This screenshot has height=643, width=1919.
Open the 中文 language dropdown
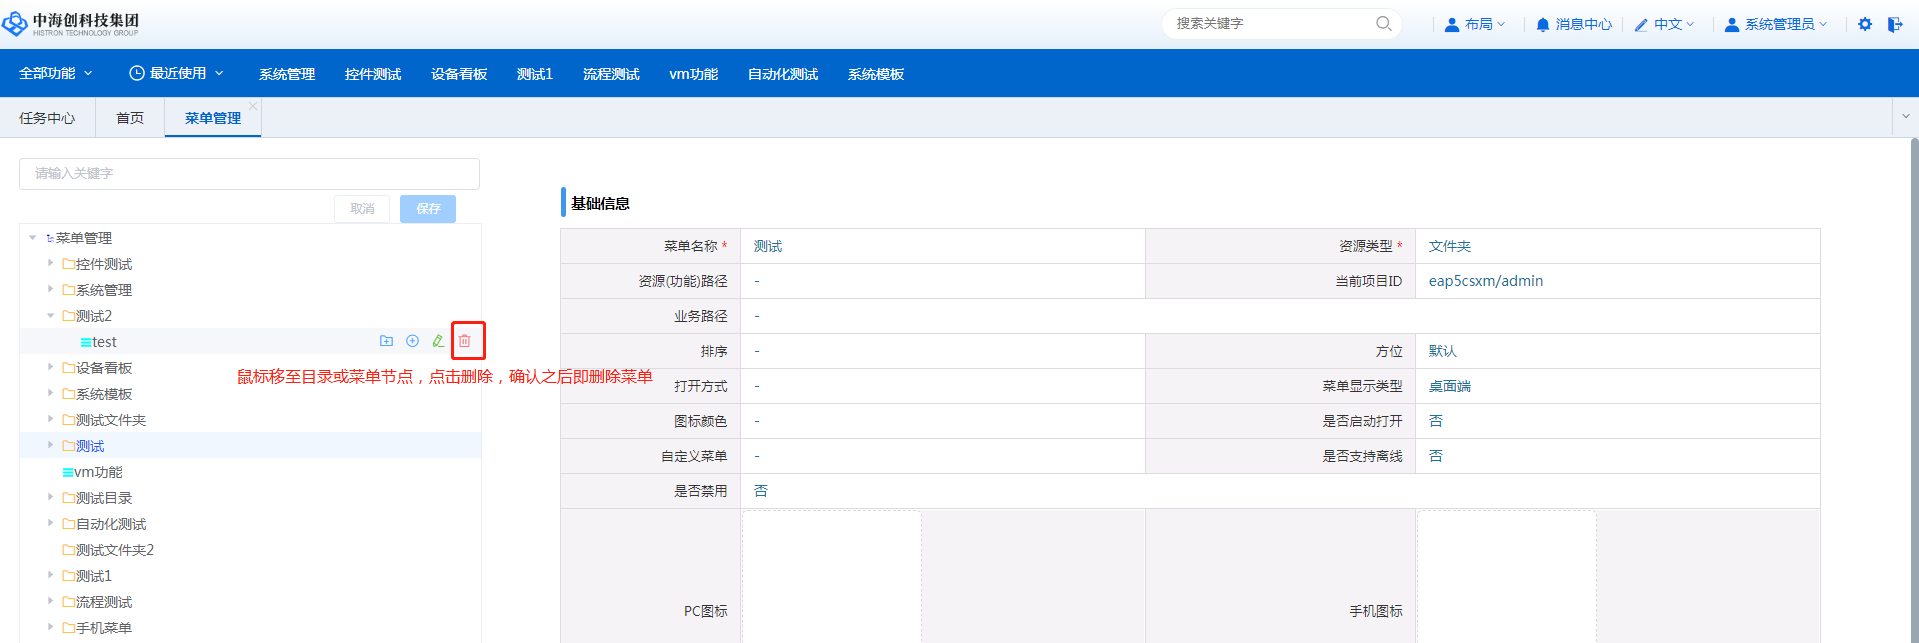1665,24
